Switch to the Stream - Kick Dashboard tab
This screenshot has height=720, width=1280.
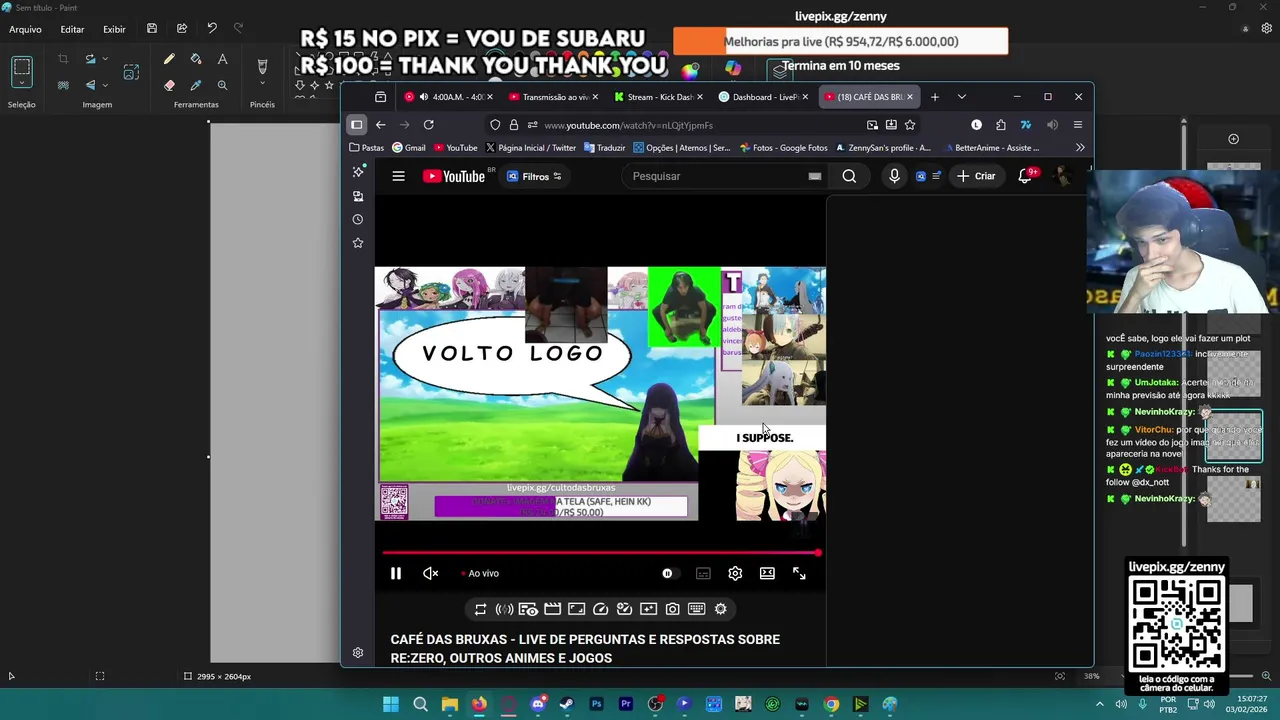pos(657,97)
